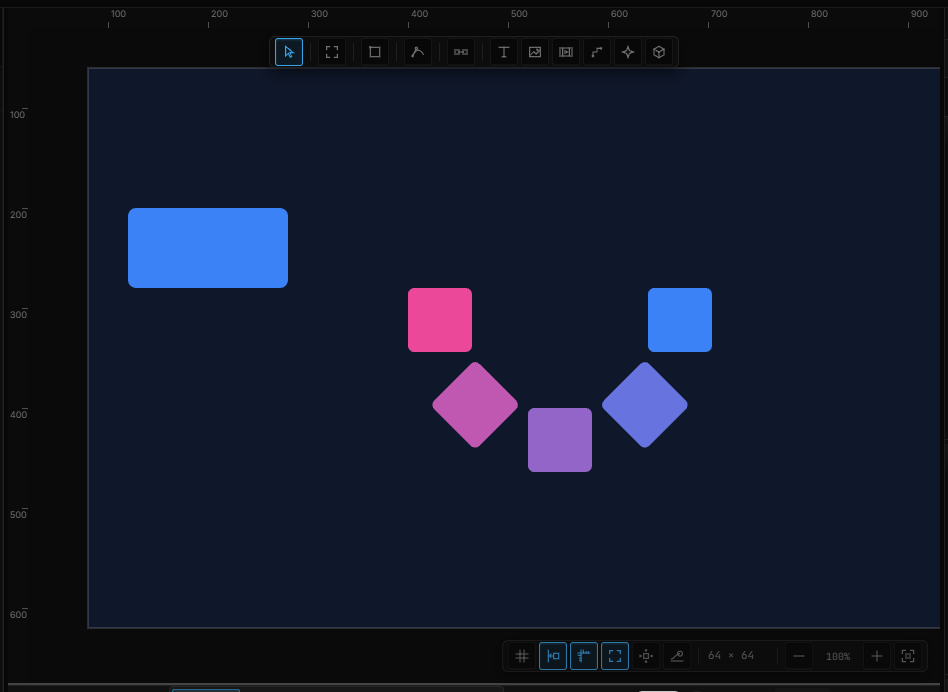Insert an image with the picture tool

click(x=535, y=52)
